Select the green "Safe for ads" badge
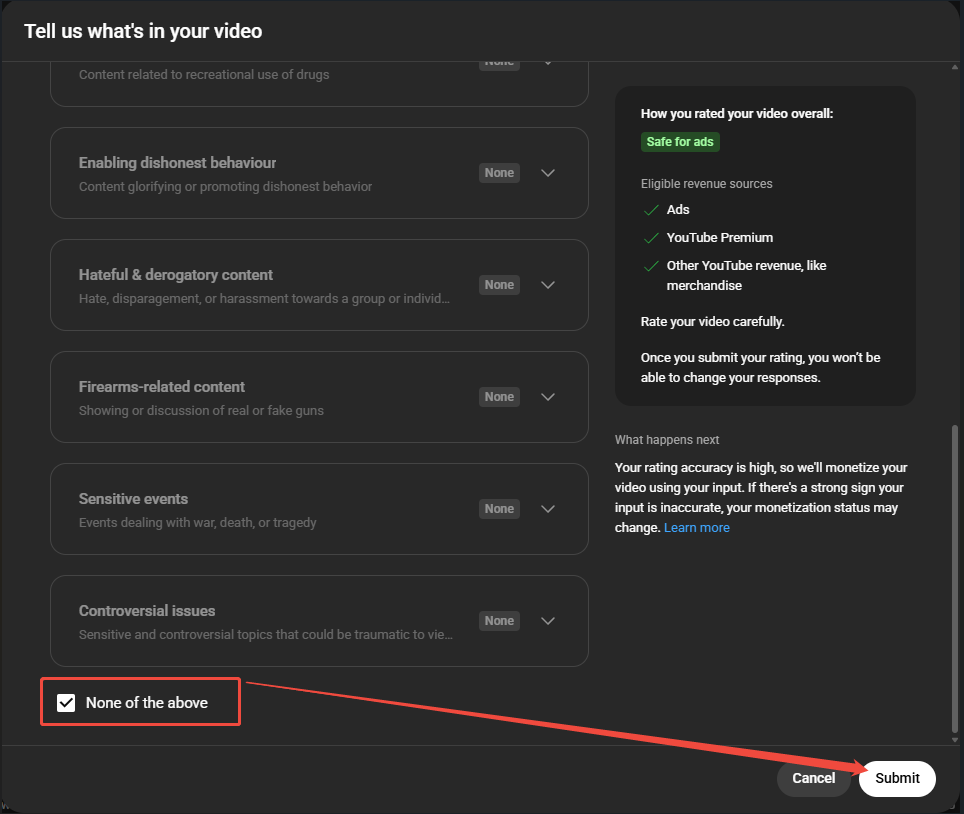Image resolution: width=964 pixels, height=814 pixels. [x=680, y=141]
